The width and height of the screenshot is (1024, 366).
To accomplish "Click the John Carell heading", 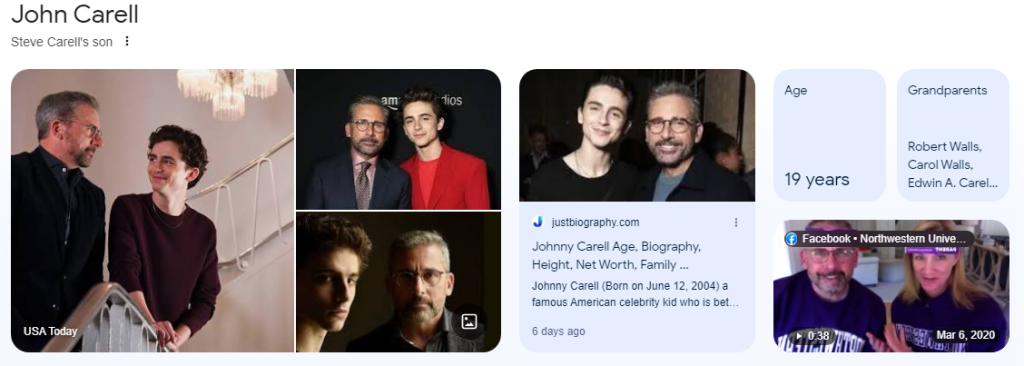I will [x=75, y=14].
